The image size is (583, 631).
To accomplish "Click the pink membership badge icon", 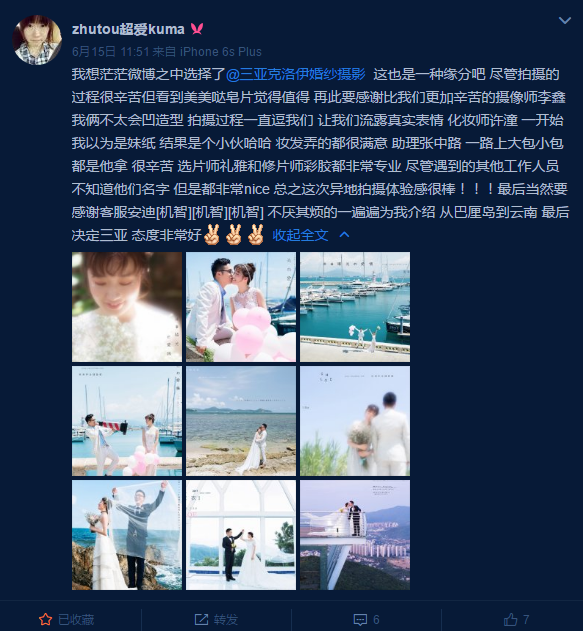I will 197,29.
